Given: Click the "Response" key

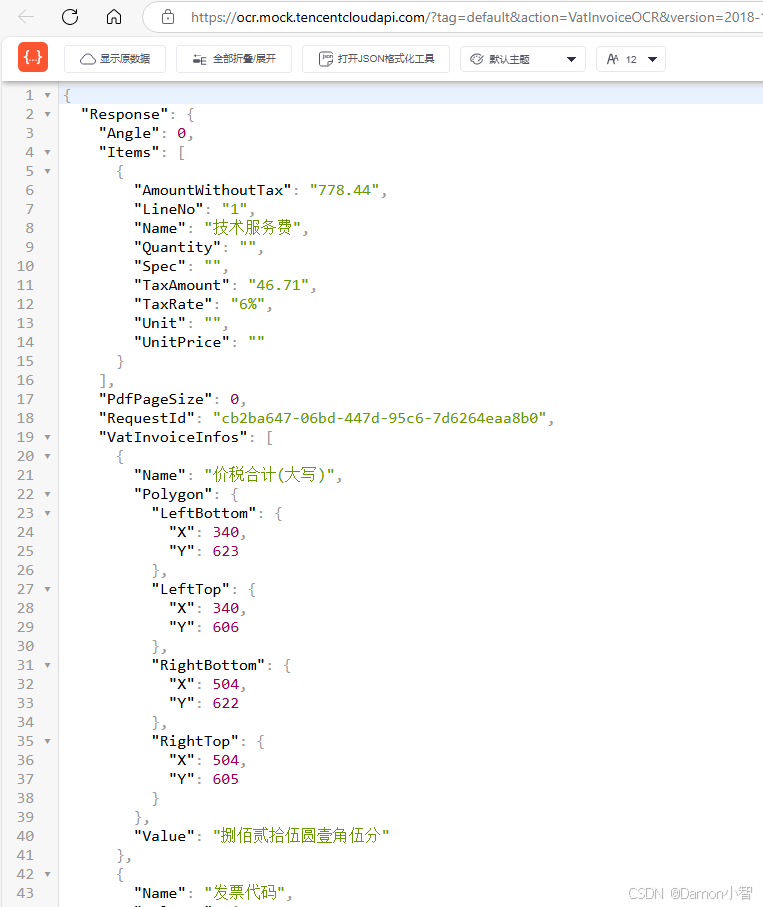Looking at the screenshot, I should pyautogui.click(x=124, y=115).
